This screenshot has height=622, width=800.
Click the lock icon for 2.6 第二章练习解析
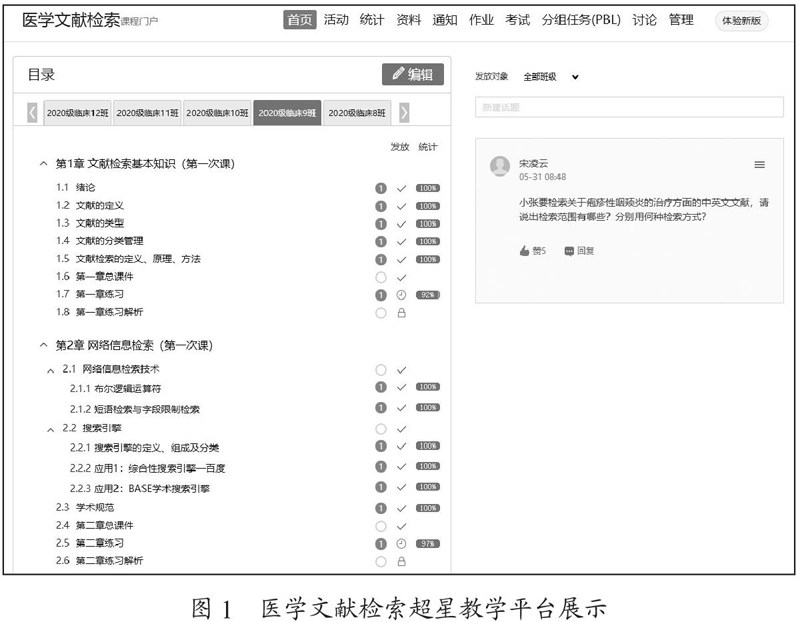coord(402,561)
